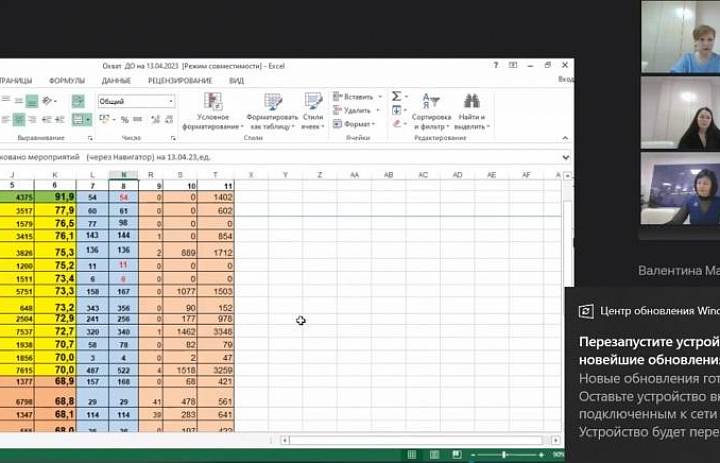Viewport: 720px width, 463px height.
Task: Open Найти и выделить menu
Action: click(x=472, y=111)
